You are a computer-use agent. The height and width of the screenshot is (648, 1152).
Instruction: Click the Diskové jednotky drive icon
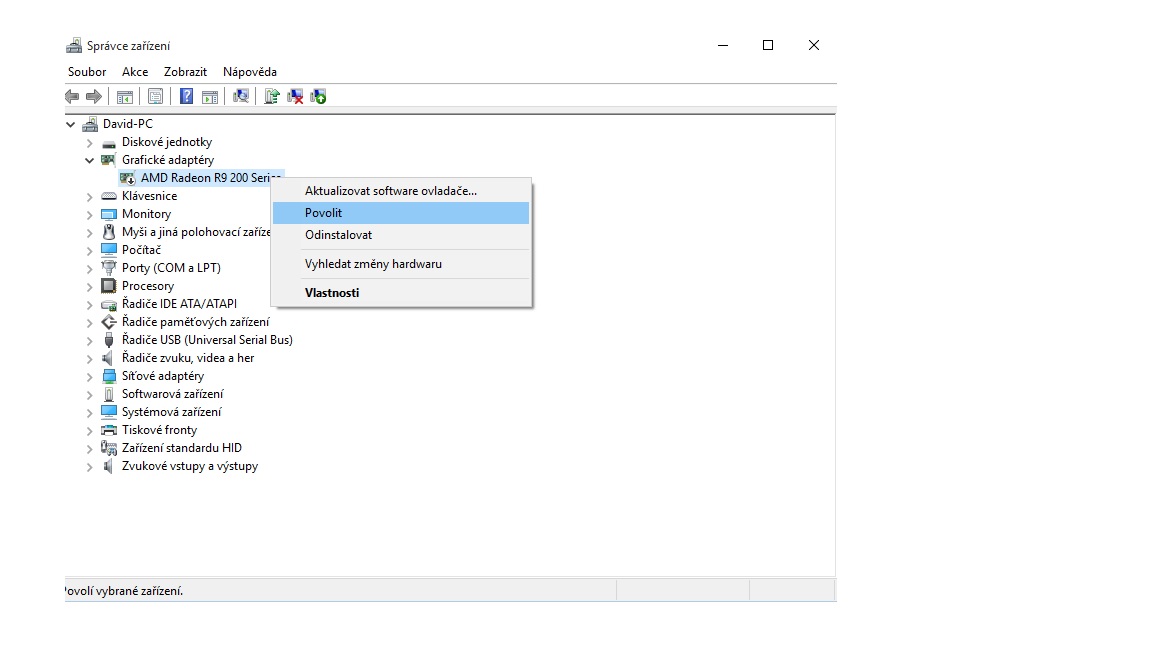(x=109, y=143)
